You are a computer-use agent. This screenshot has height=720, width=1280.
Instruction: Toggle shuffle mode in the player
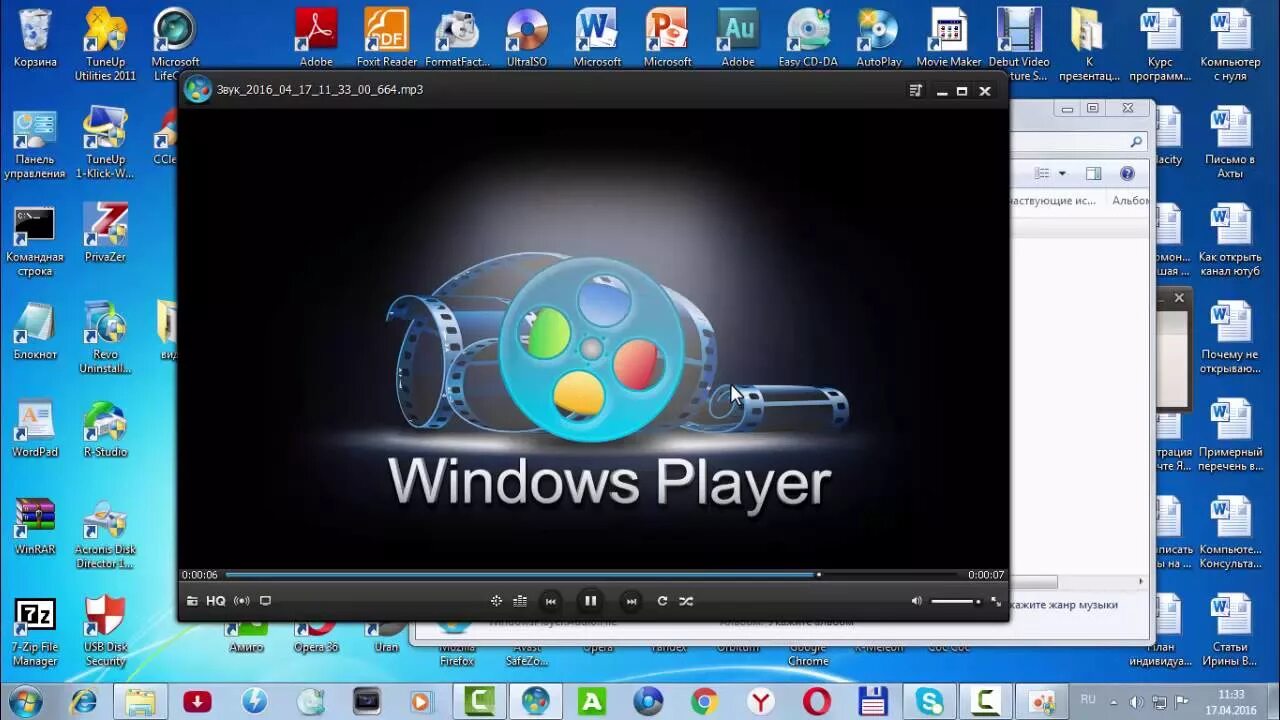686,601
